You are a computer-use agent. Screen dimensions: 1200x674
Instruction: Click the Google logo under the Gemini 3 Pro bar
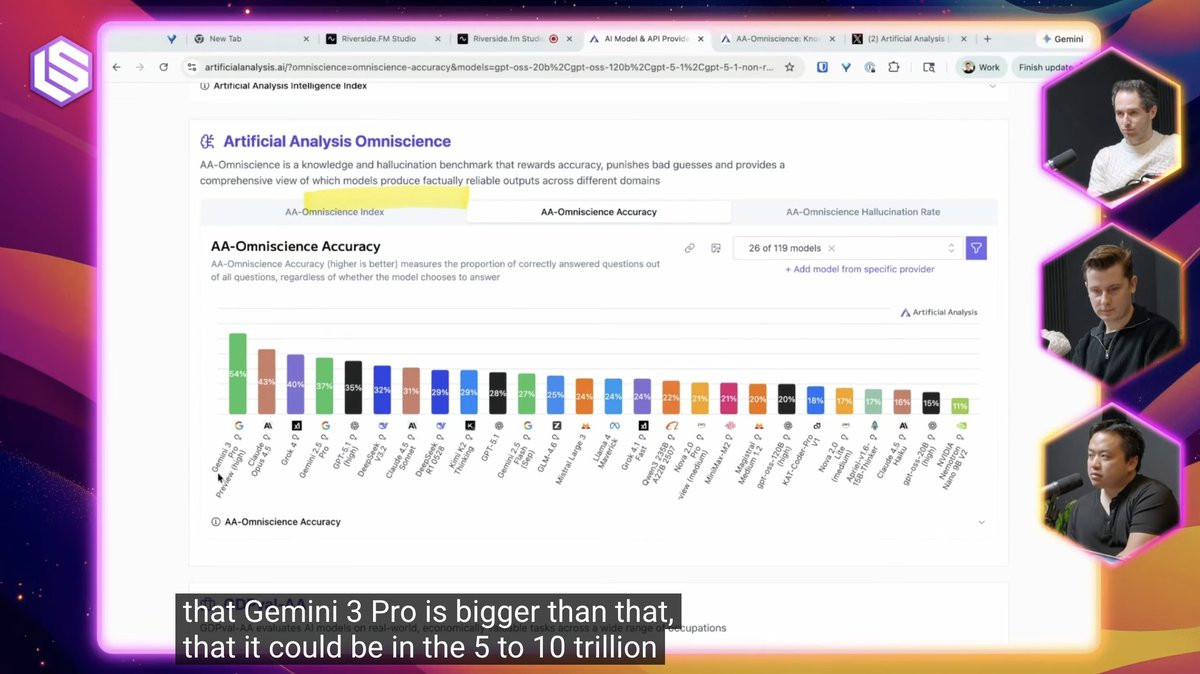[x=238, y=425]
